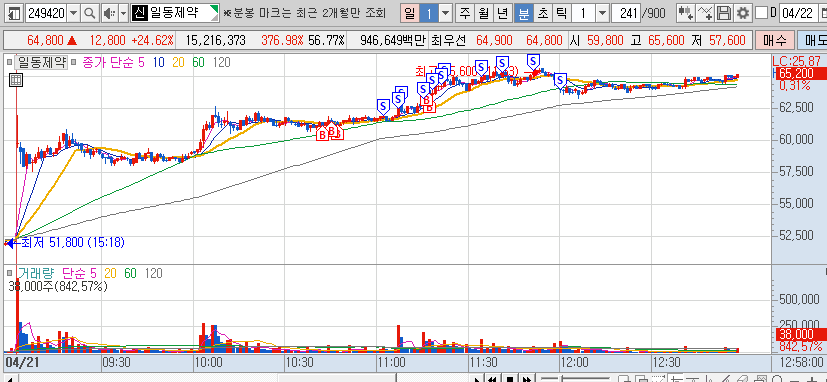
Task: Click the 15,216,373 volume value
Action: [x=216, y=40]
